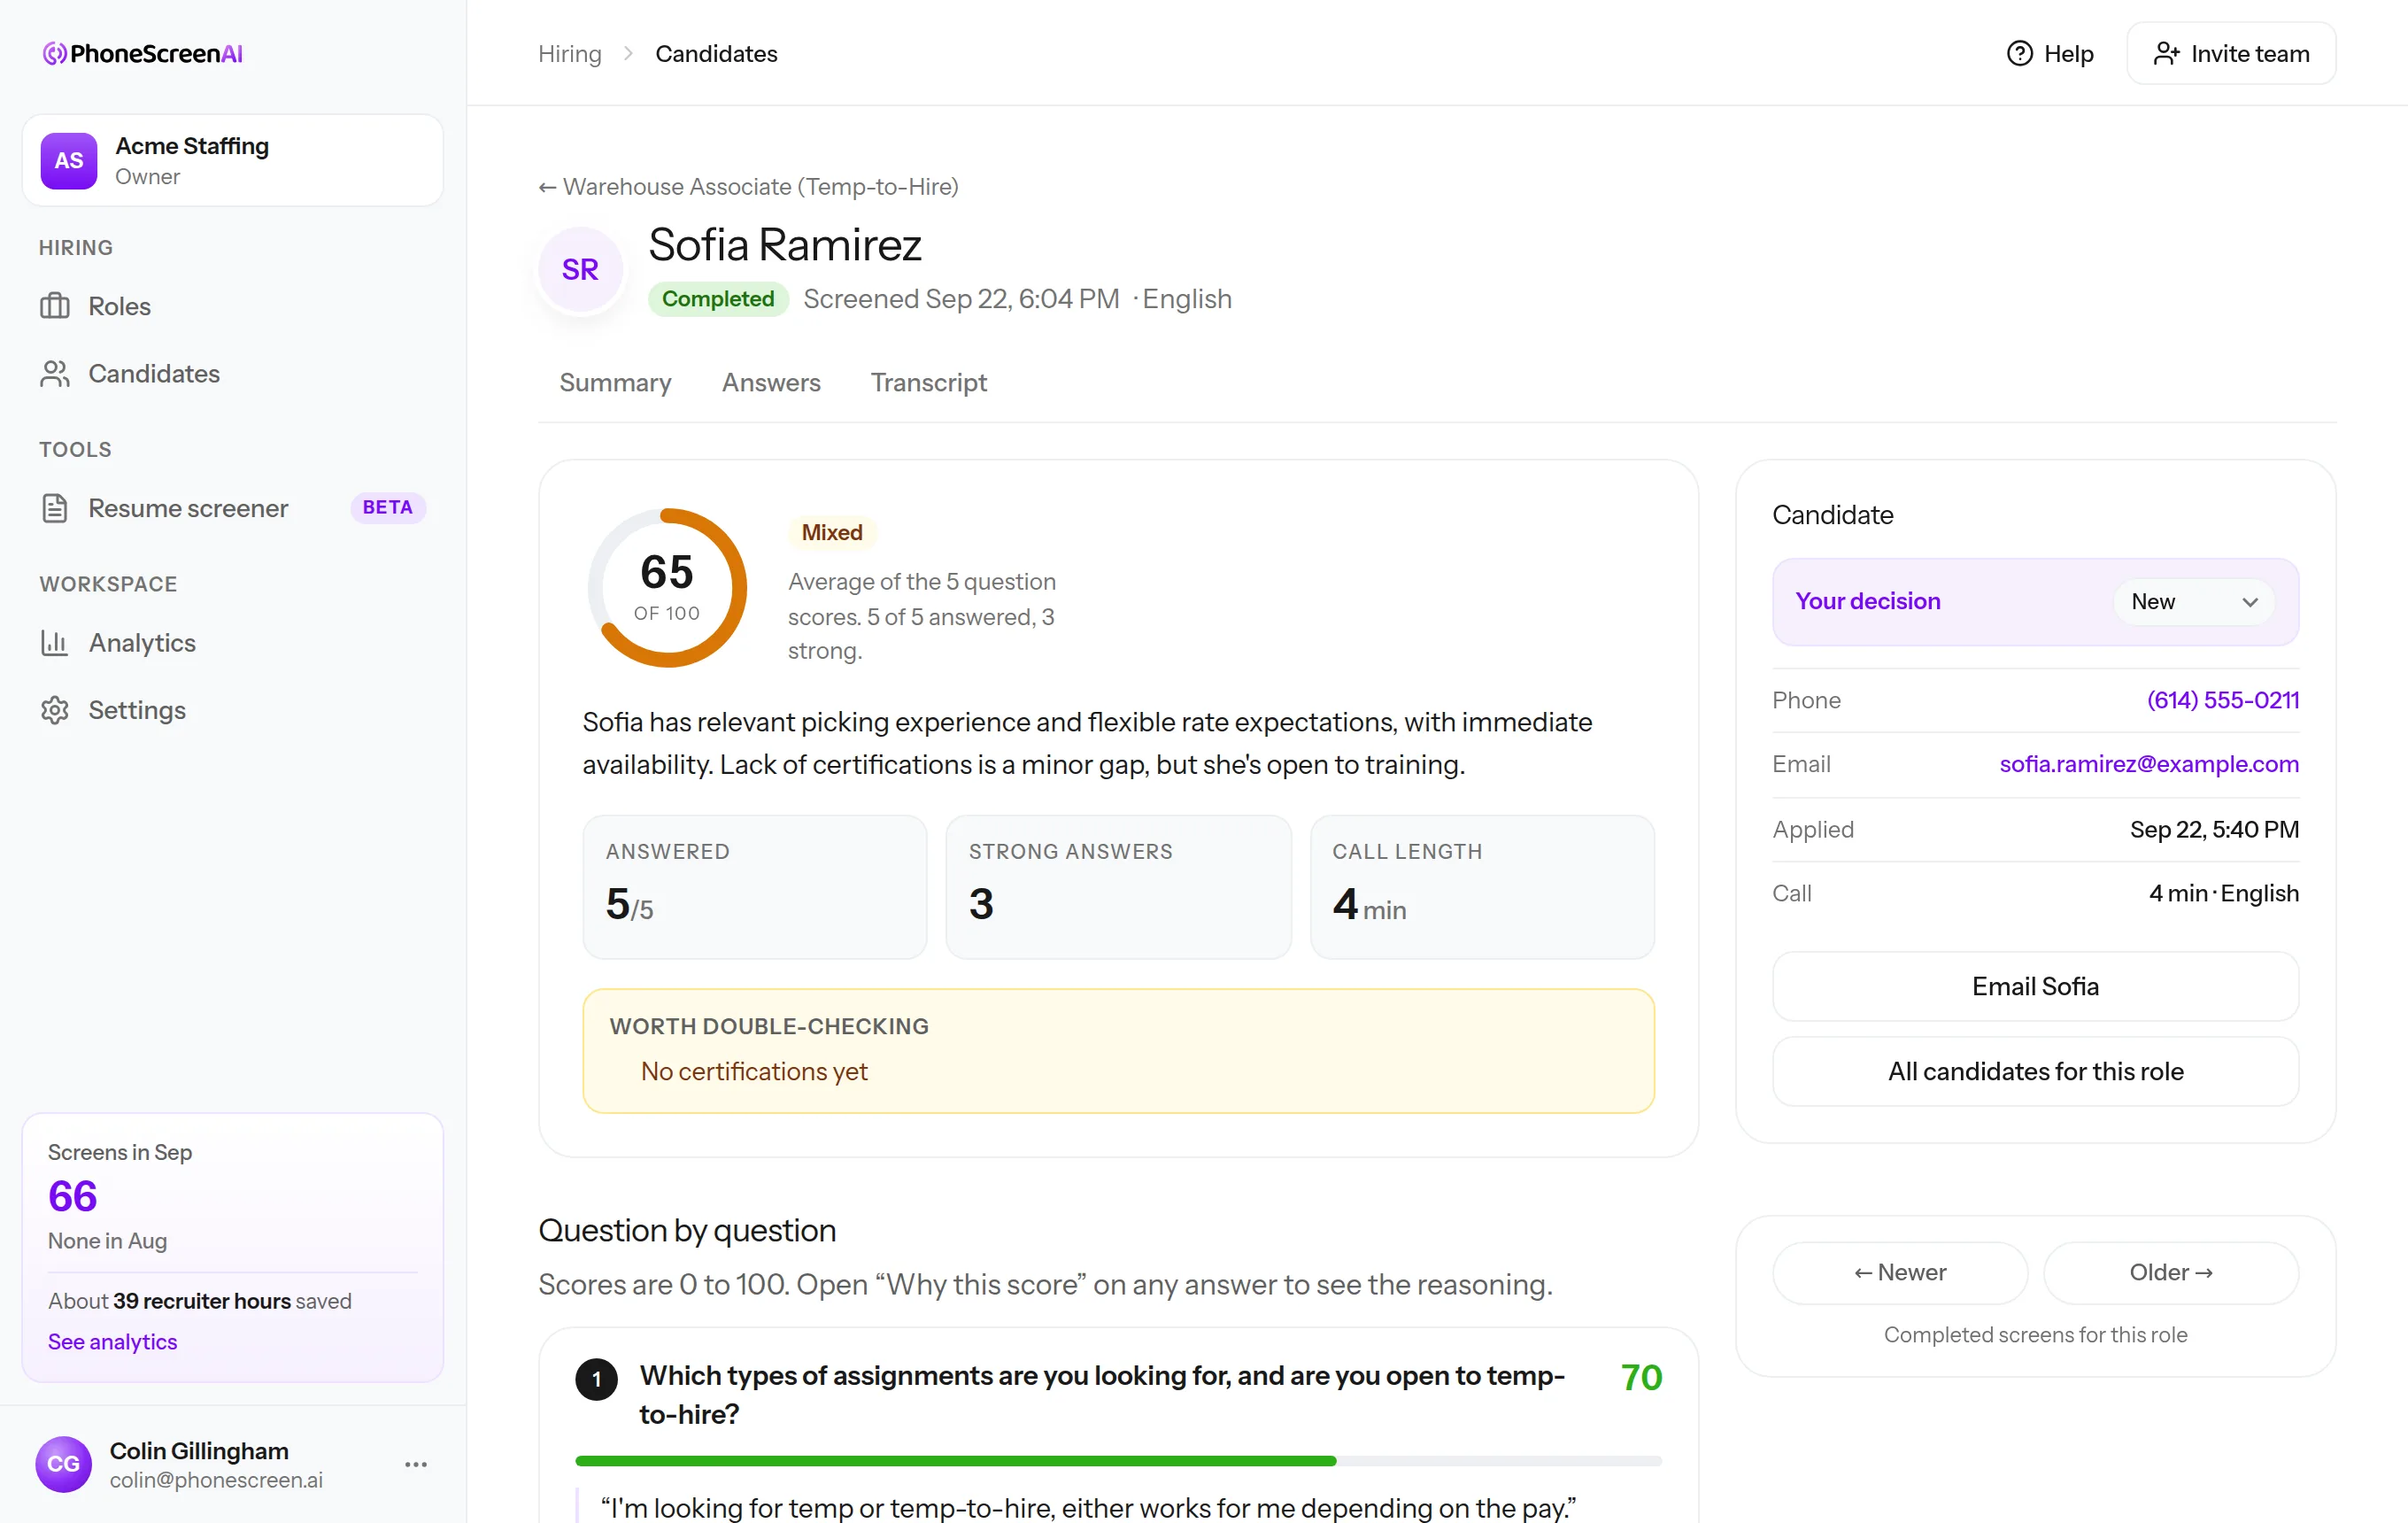Screen dimensions: 2408x1523
Task: Click the Resume screener document icon
Action: point(55,508)
